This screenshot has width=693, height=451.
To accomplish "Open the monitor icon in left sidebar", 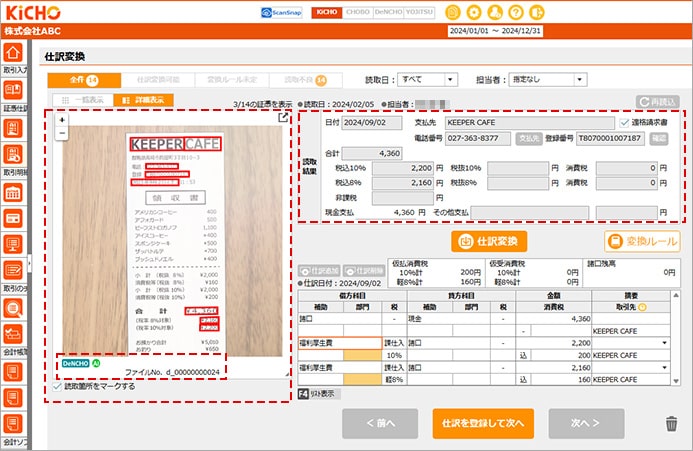I will pos(13,244).
